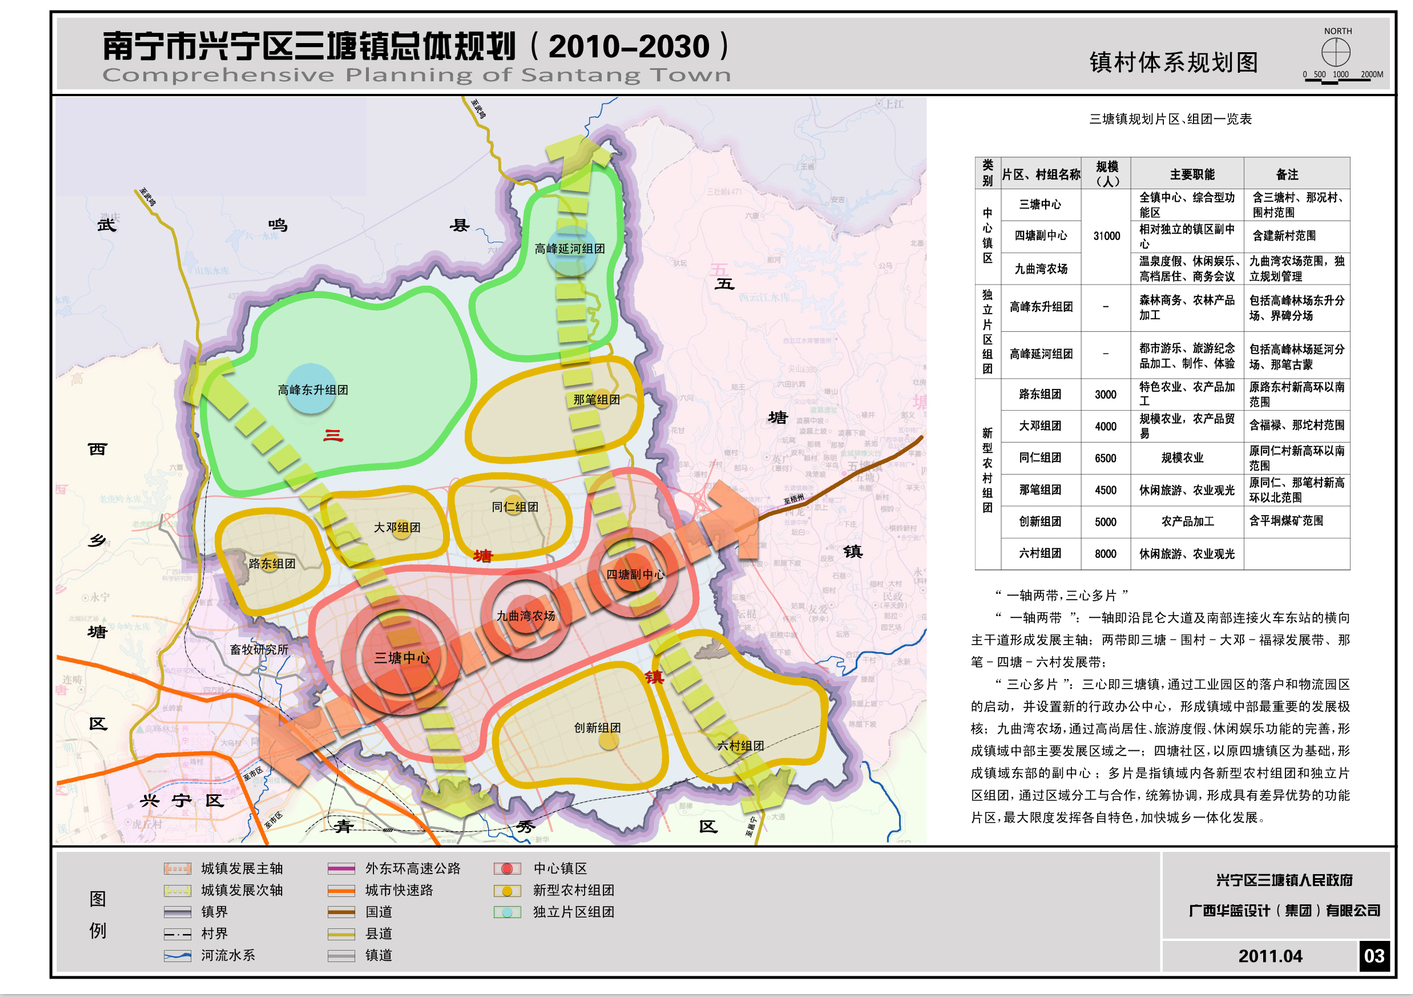Select the 城镇发展次轴 legend symbol
The width and height of the screenshot is (1413, 997).
pyautogui.click(x=177, y=890)
